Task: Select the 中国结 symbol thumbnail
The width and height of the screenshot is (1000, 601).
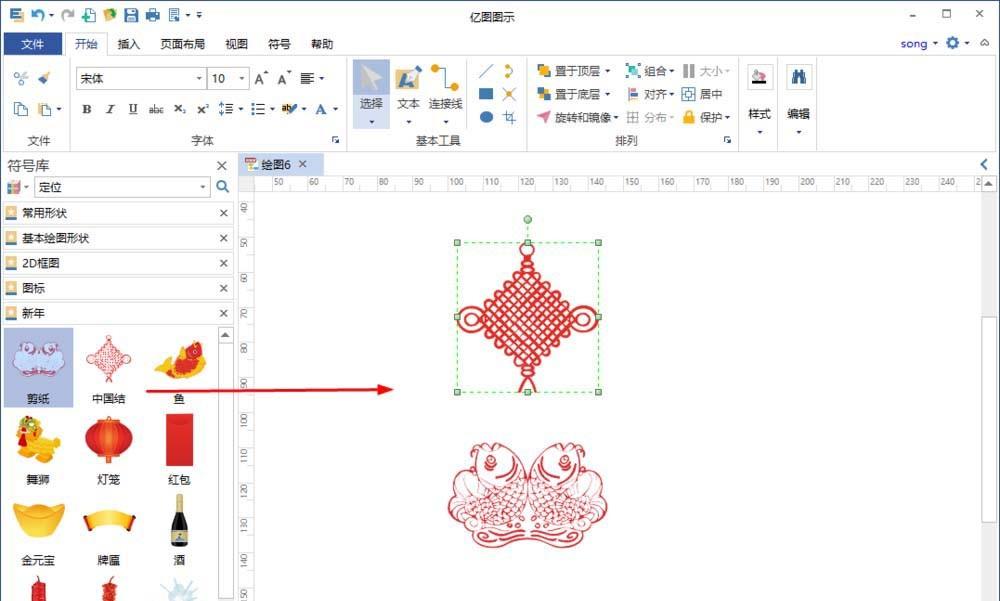Action: pyautogui.click(x=108, y=360)
